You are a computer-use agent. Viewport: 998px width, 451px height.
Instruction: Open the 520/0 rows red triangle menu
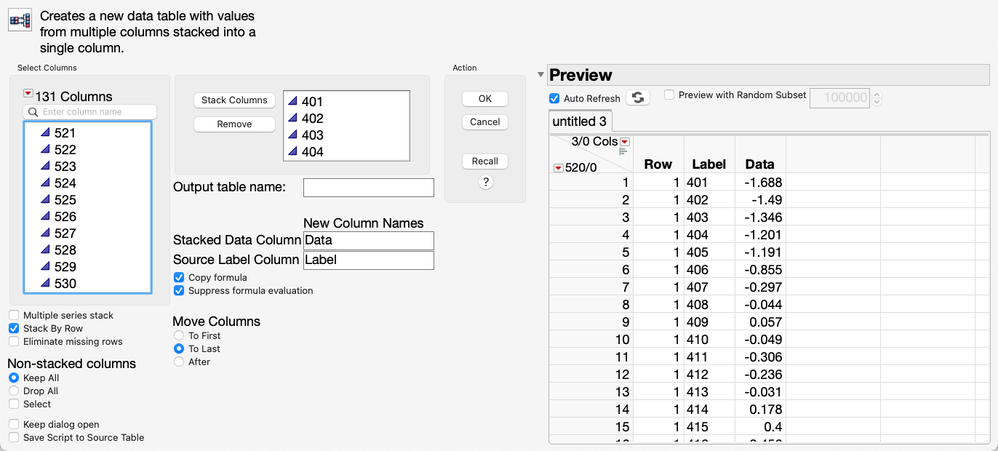(x=558, y=168)
